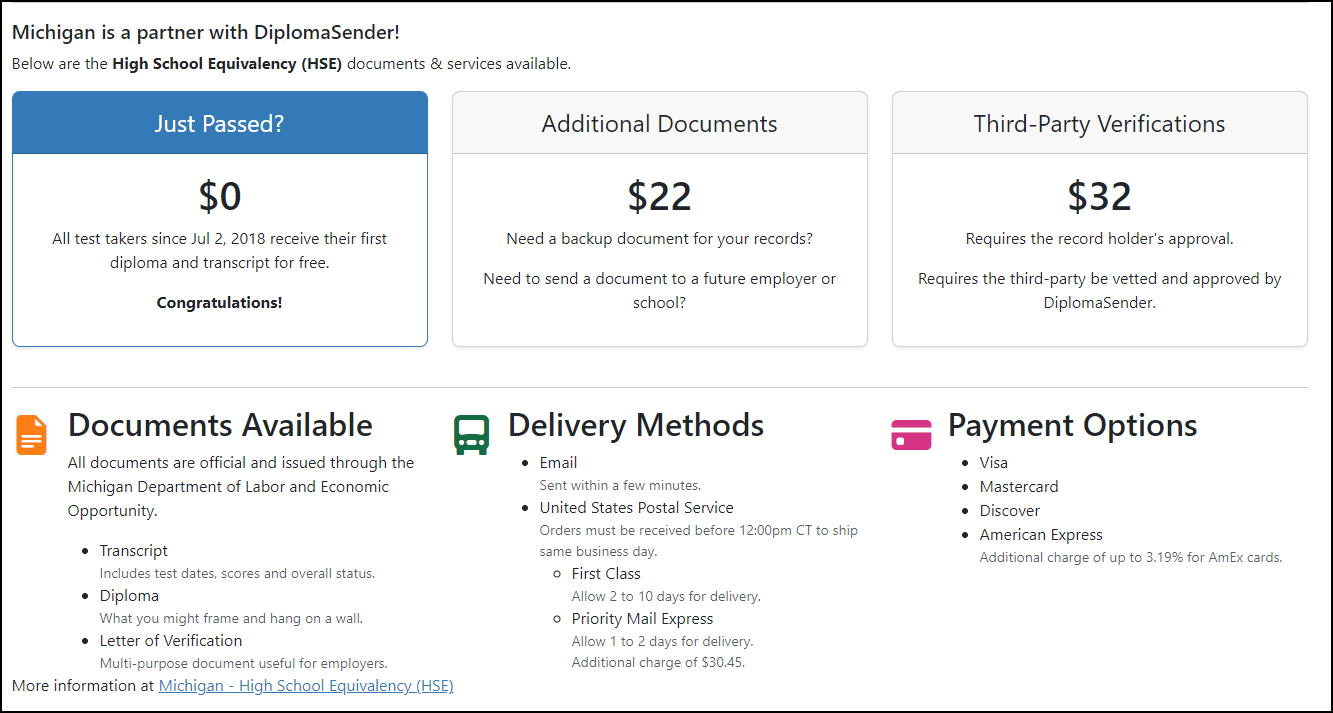Click the Diploma list item
The image size is (1333, 713).
[x=129, y=596]
